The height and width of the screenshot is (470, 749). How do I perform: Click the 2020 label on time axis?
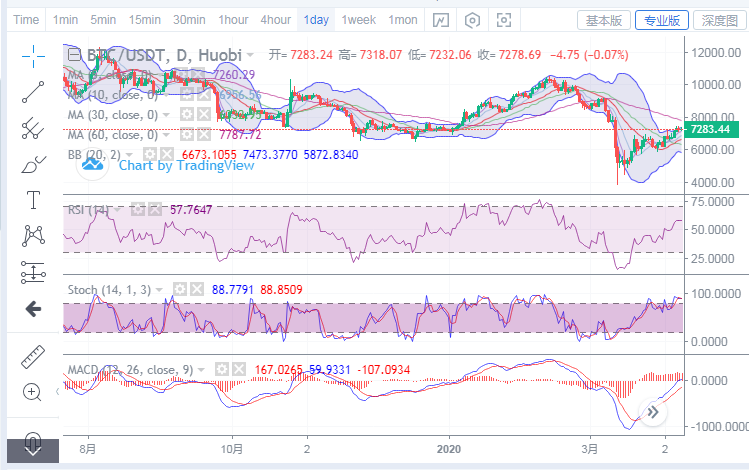point(449,449)
